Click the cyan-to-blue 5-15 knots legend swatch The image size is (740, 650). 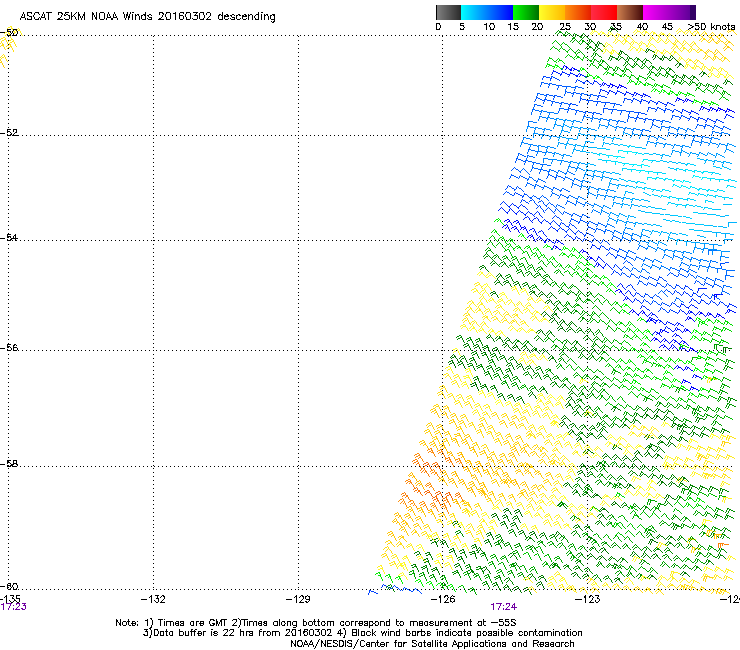487,12
